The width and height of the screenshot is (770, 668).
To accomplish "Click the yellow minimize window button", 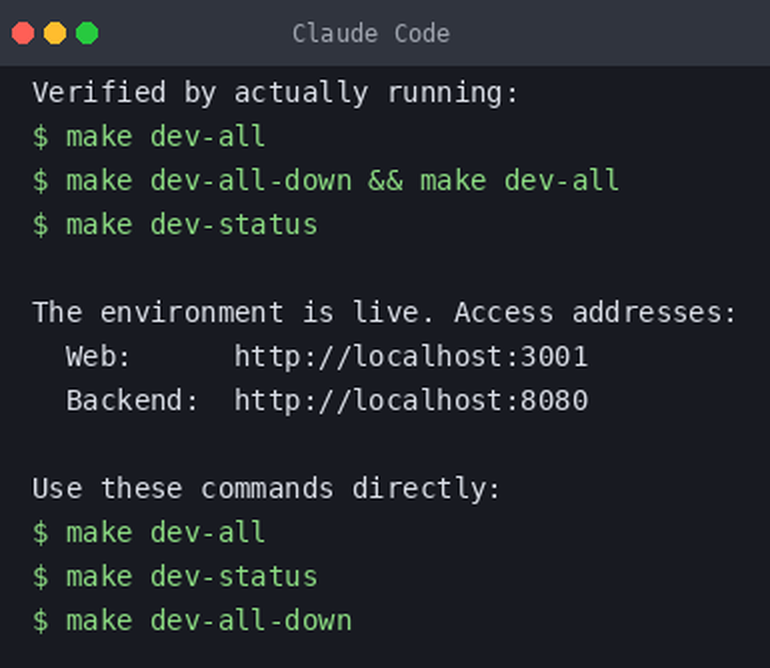I will [55, 33].
